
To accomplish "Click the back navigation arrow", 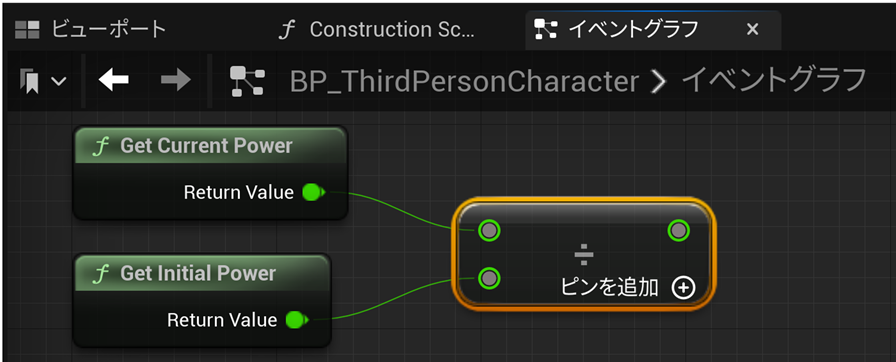I will (x=113, y=81).
